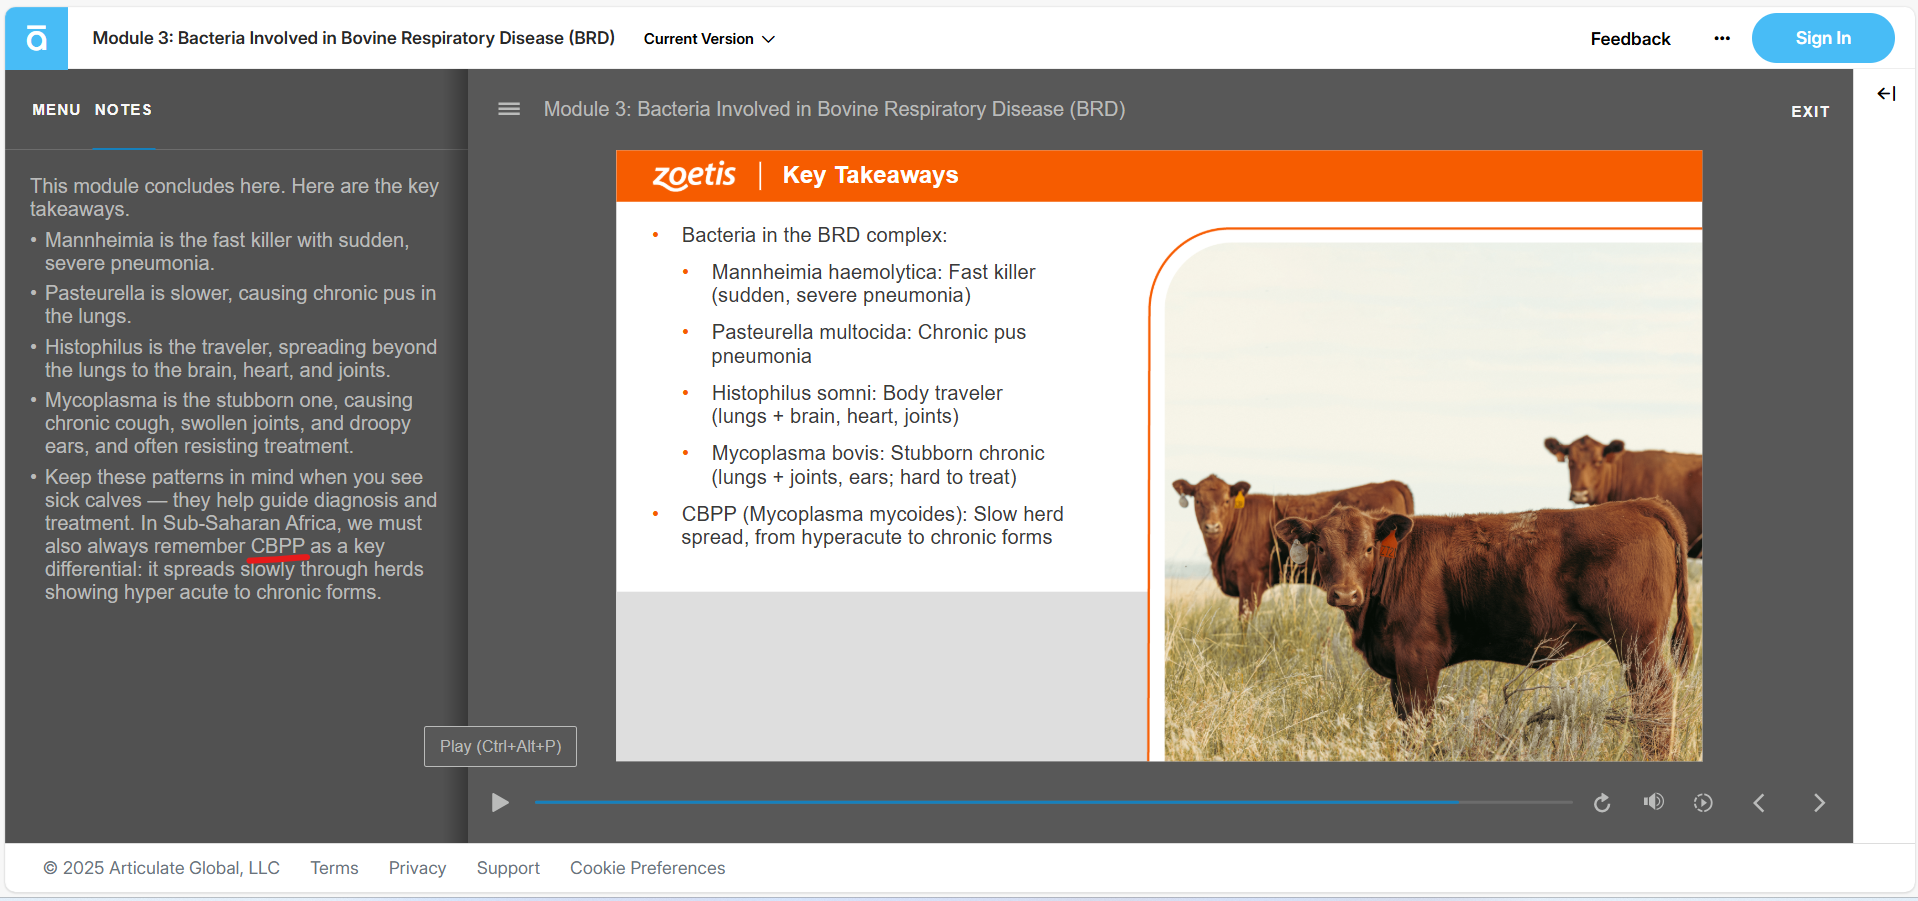The height and width of the screenshot is (901, 1918).
Task: Open the Terms link in footer
Action: click(x=334, y=868)
